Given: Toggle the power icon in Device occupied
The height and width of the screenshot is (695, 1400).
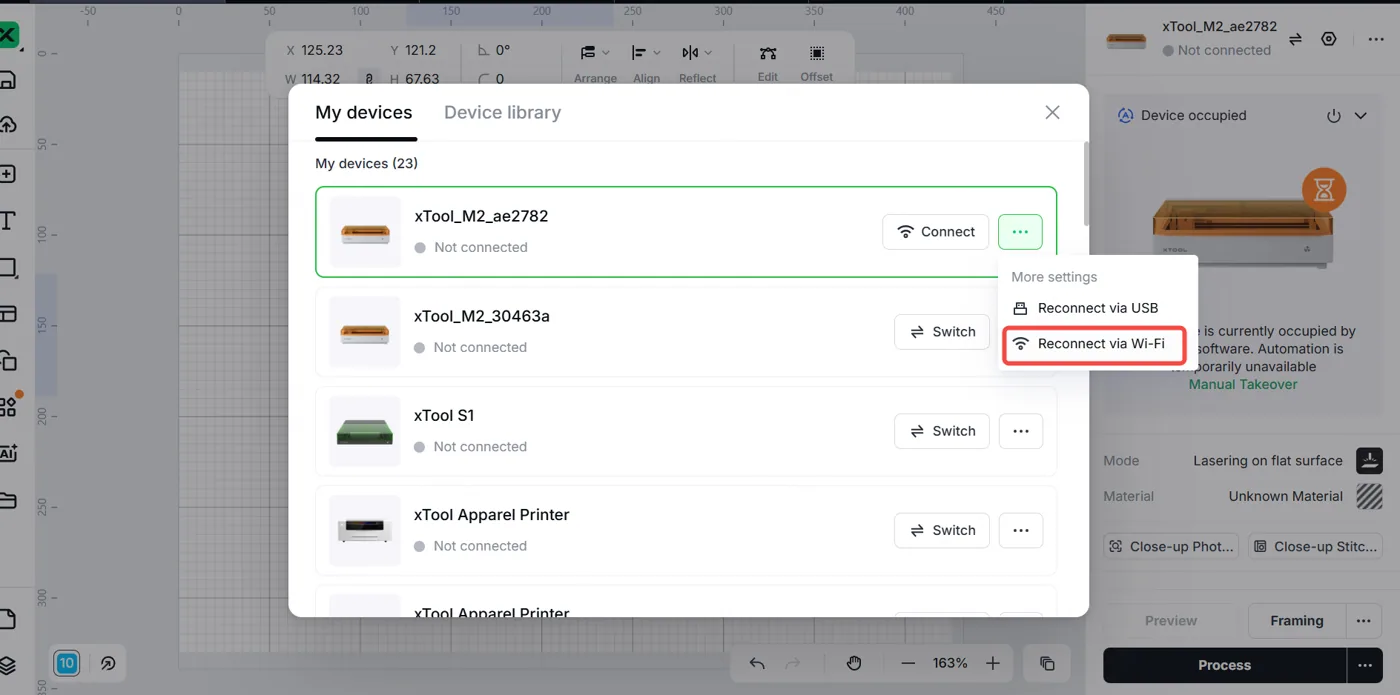Looking at the screenshot, I should click(1333, 116).
